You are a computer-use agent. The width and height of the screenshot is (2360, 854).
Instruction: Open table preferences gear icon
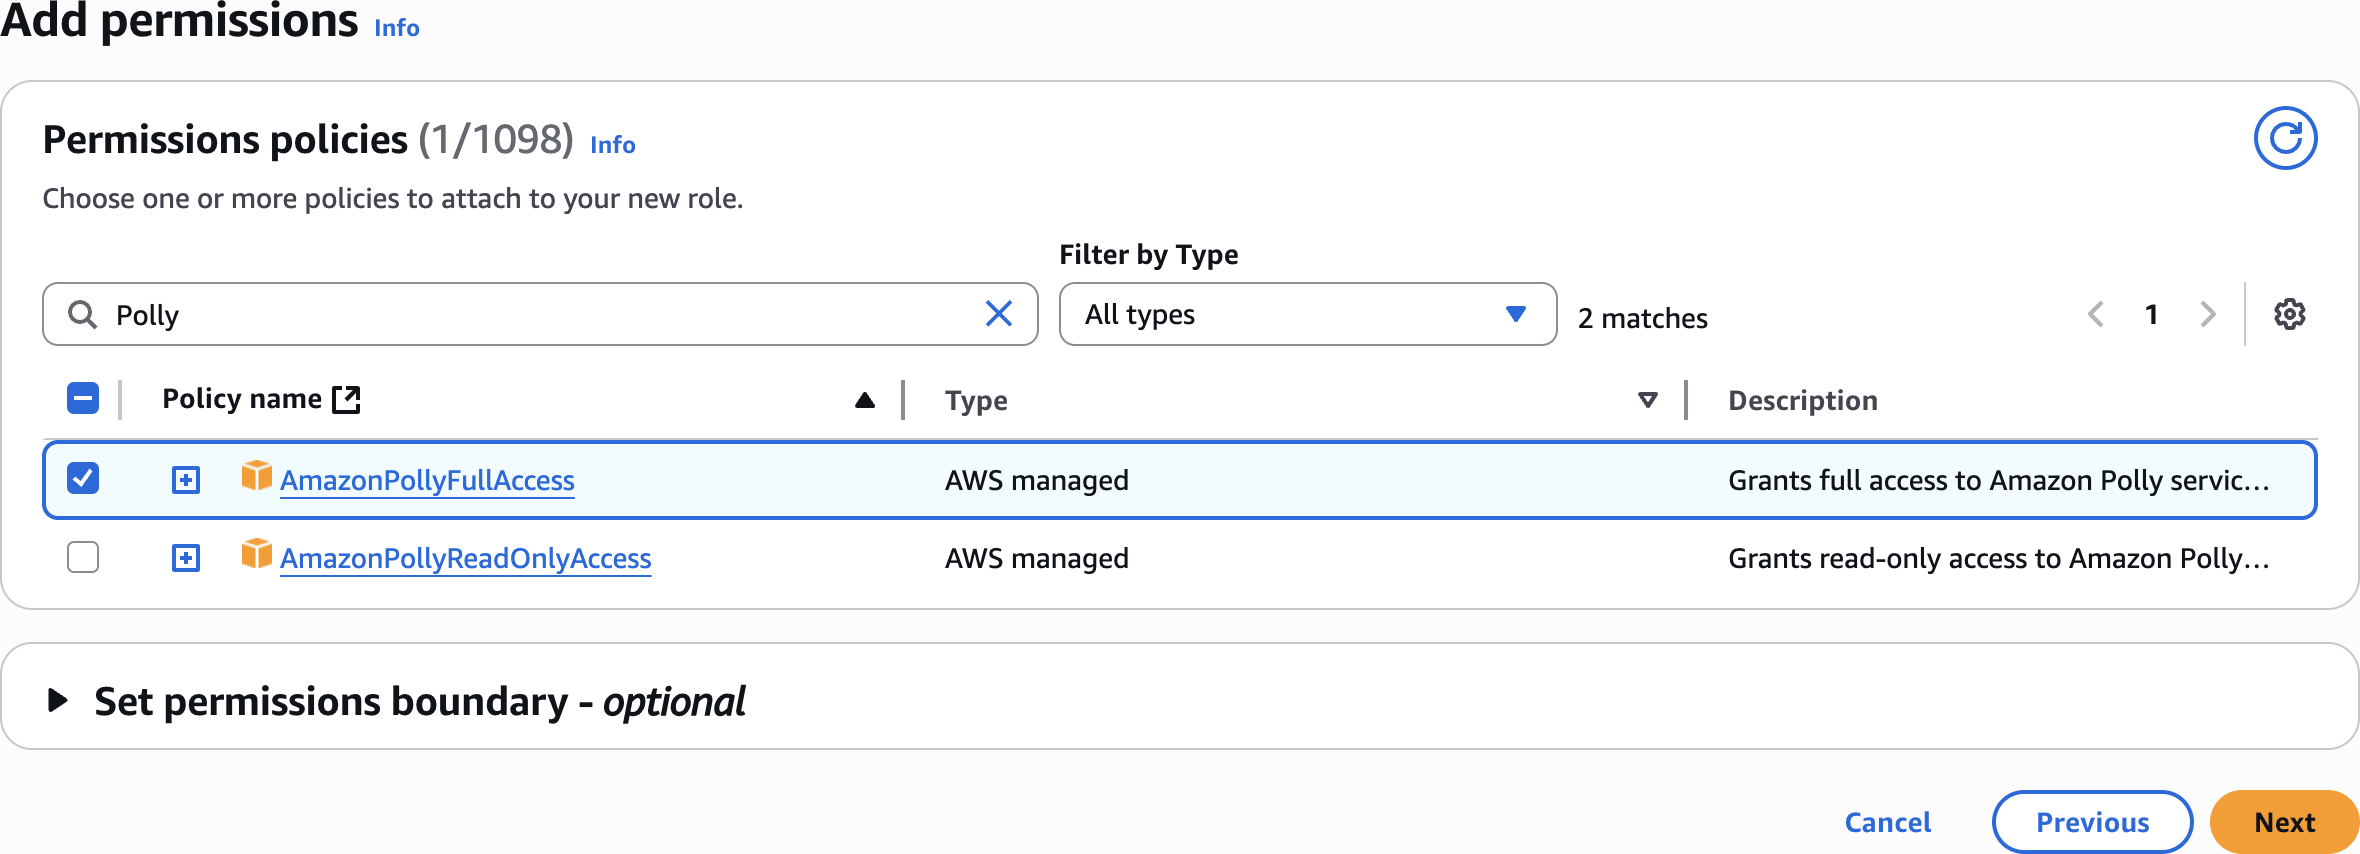point(2289,314)
